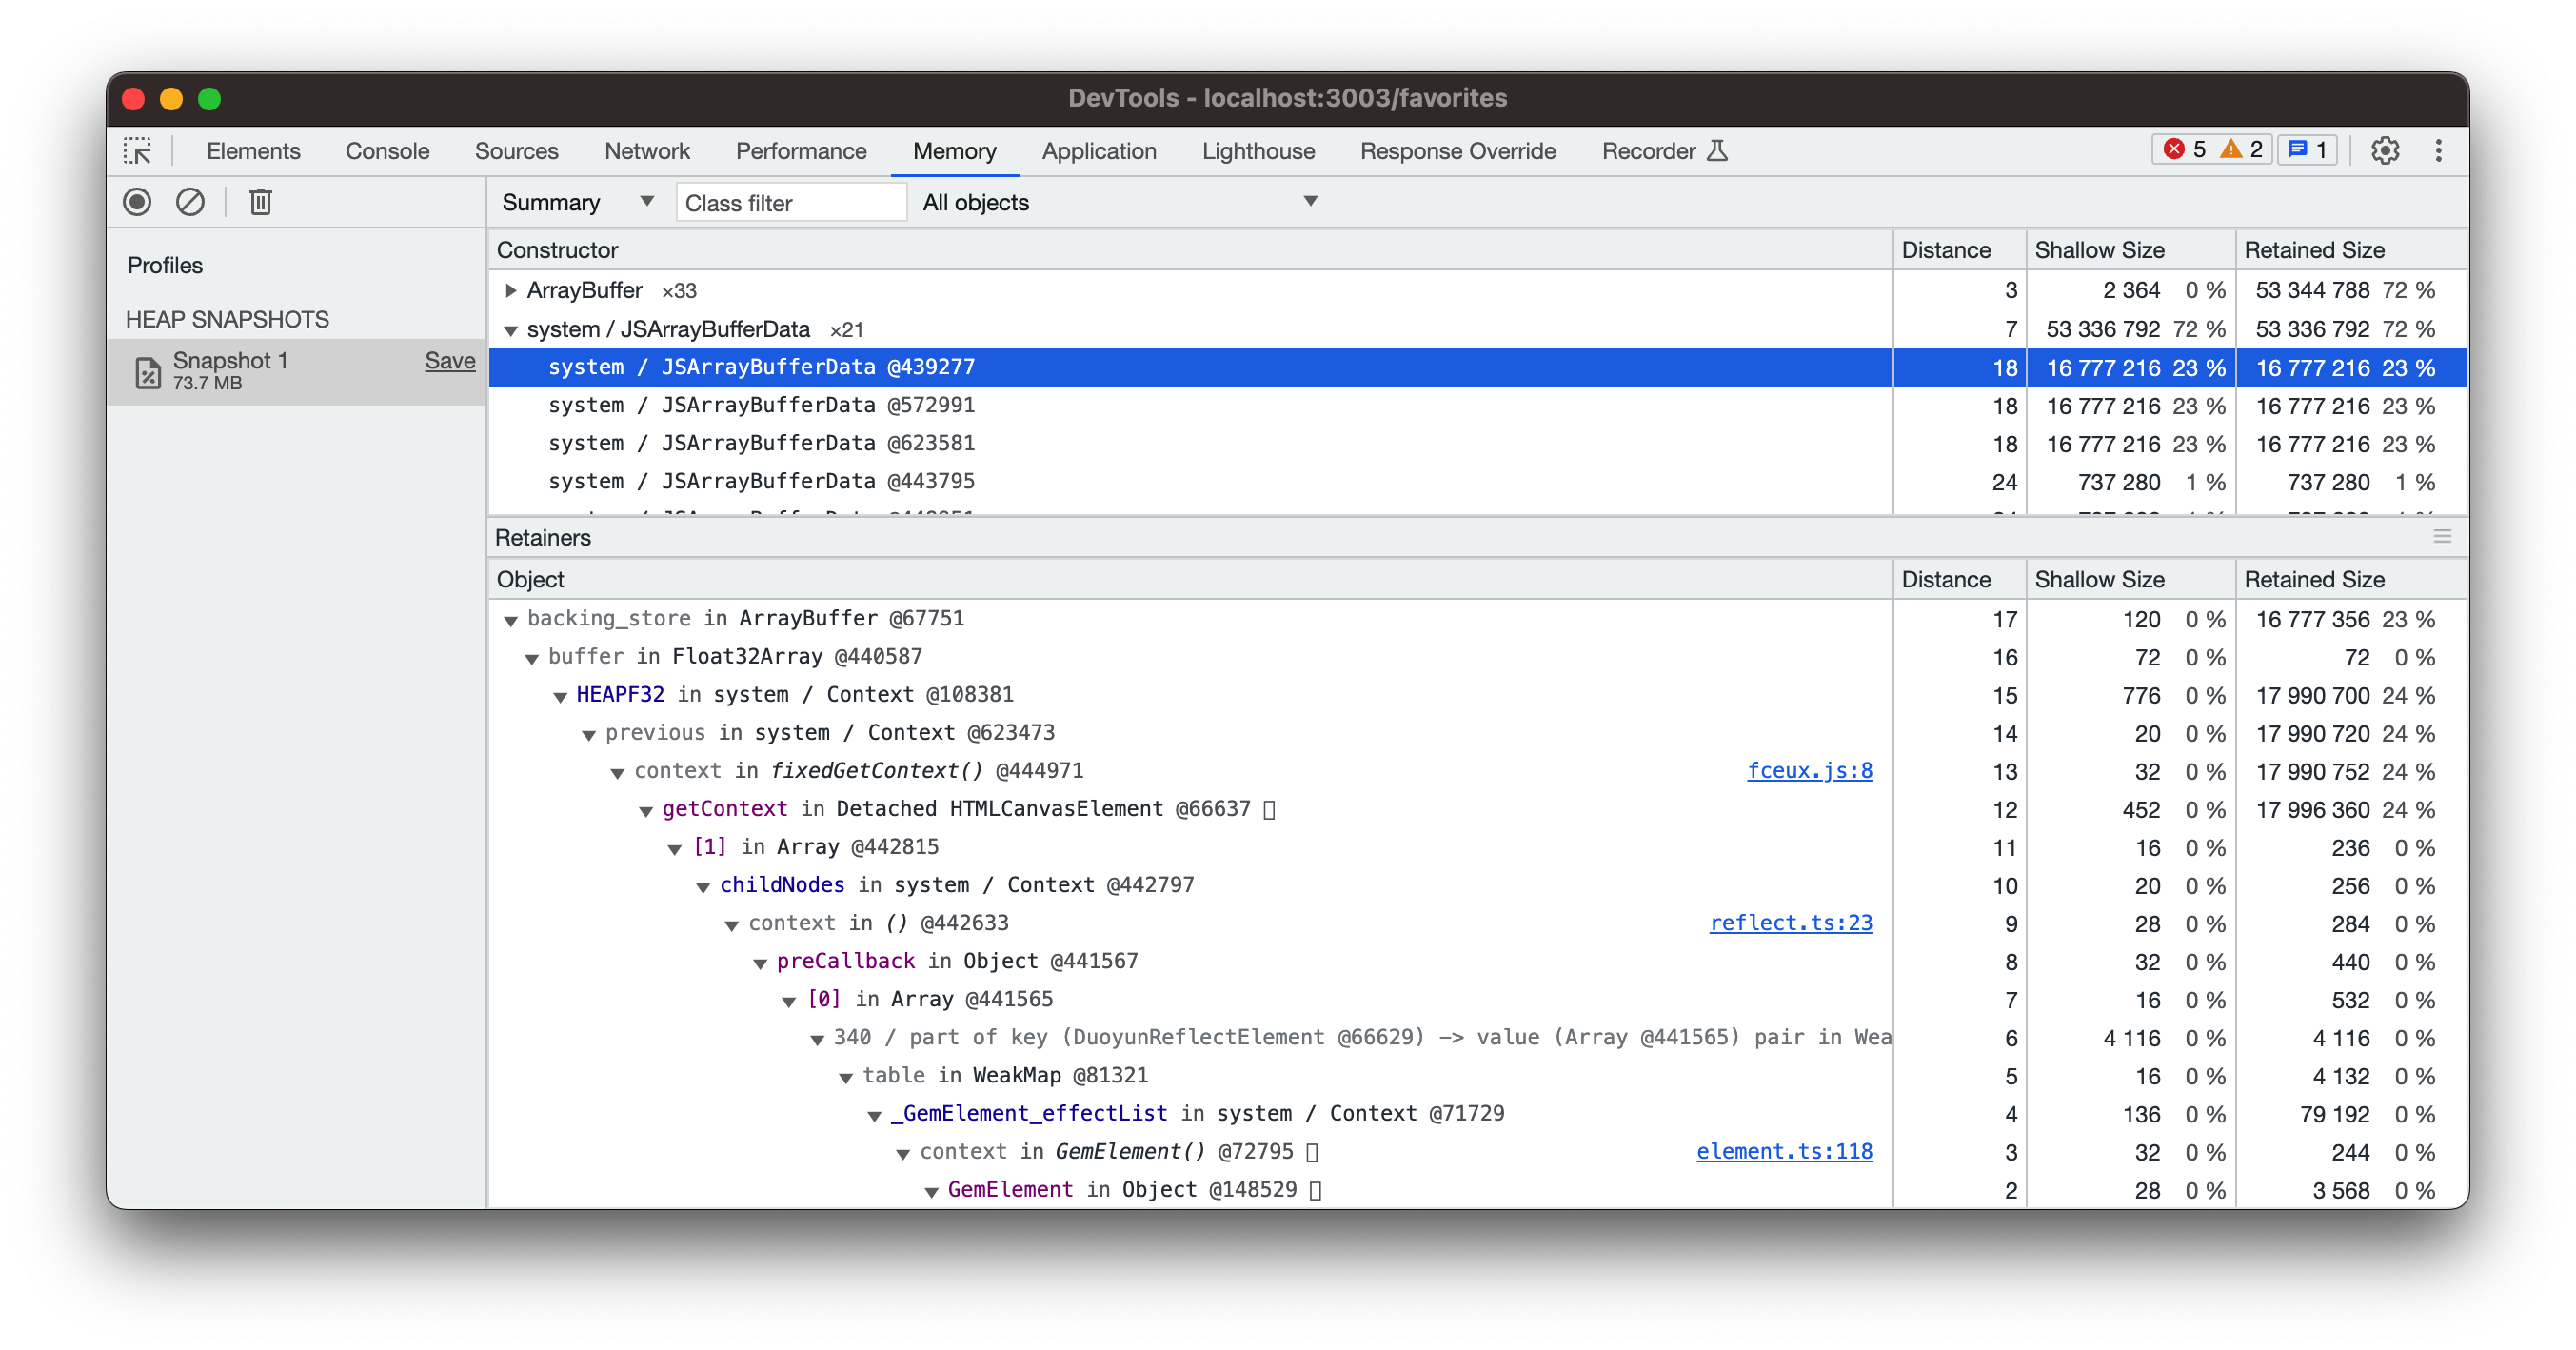Click element icon next to Object @148529
The width and height of the screenshot is (2576, 1350).
coord(1315,1190)
